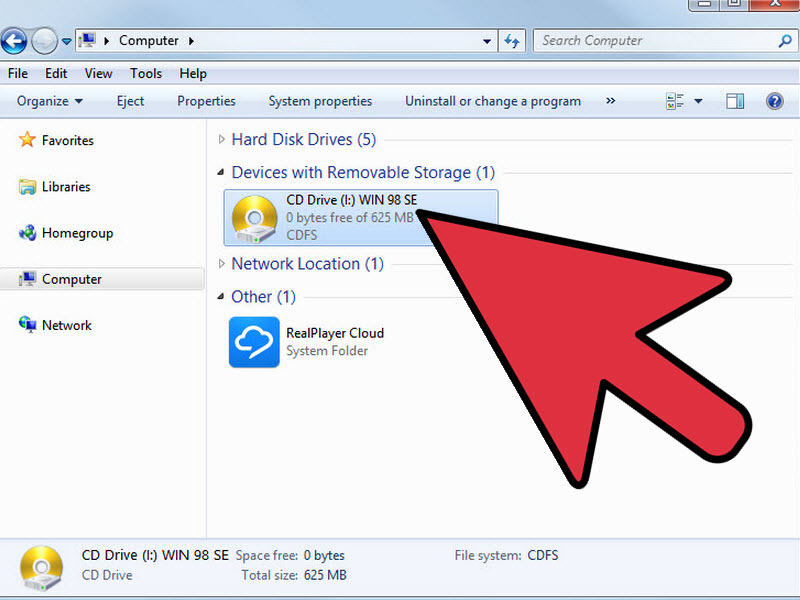Screen dimensions: 800x600
Task: Click the Back navigation arrow button
Action: click(14, 41)
